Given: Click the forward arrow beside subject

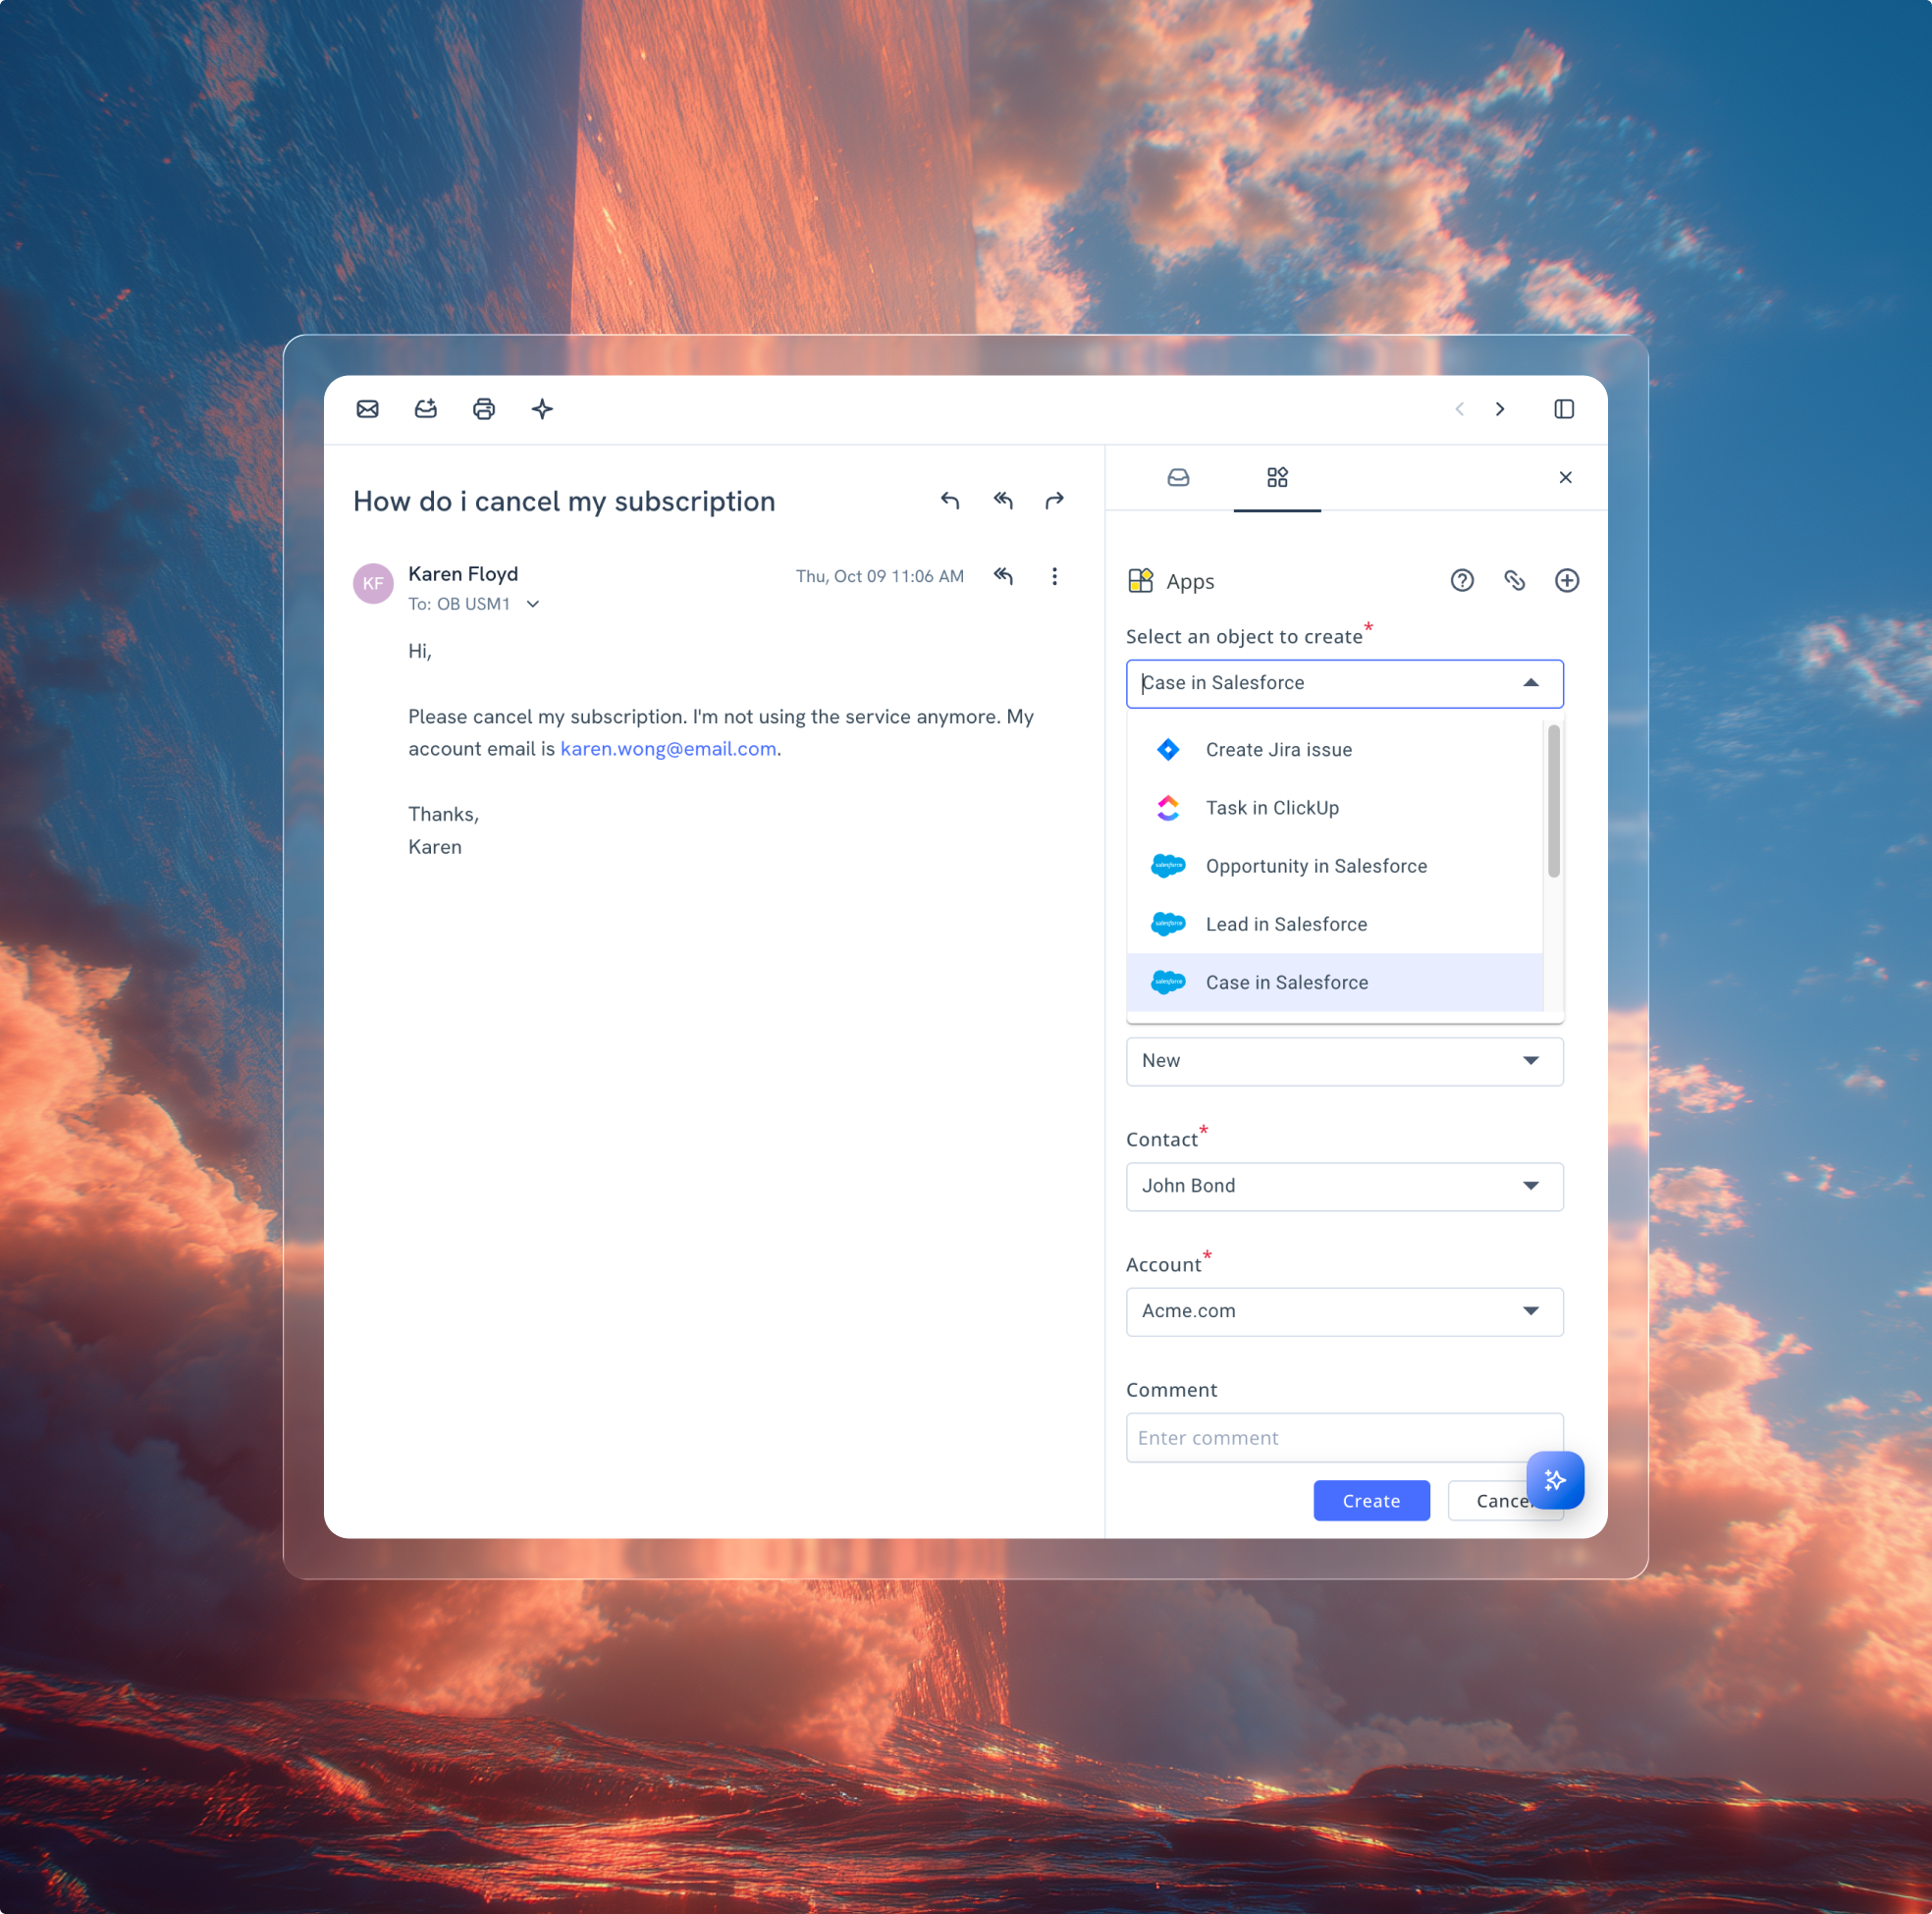Looking at the screenshot, I should click(x=1055, y=501).
